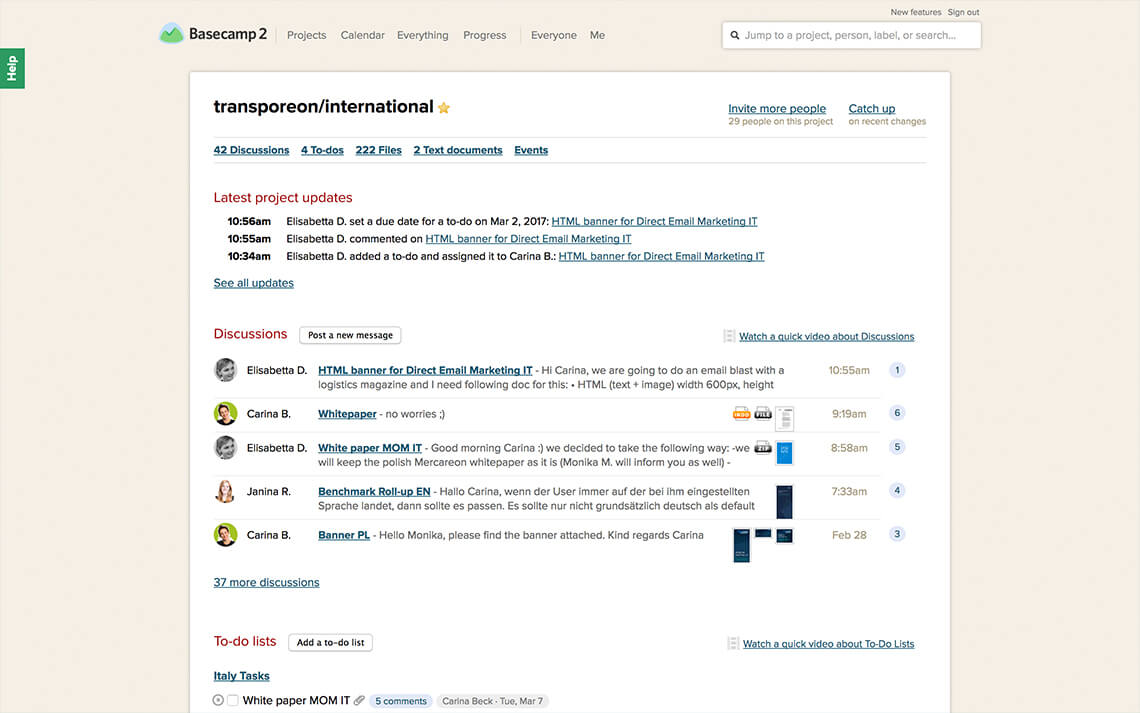Open the rightmost thumbnail on Banner PL row
The image size is (1140, 713).
pos(784,536)
